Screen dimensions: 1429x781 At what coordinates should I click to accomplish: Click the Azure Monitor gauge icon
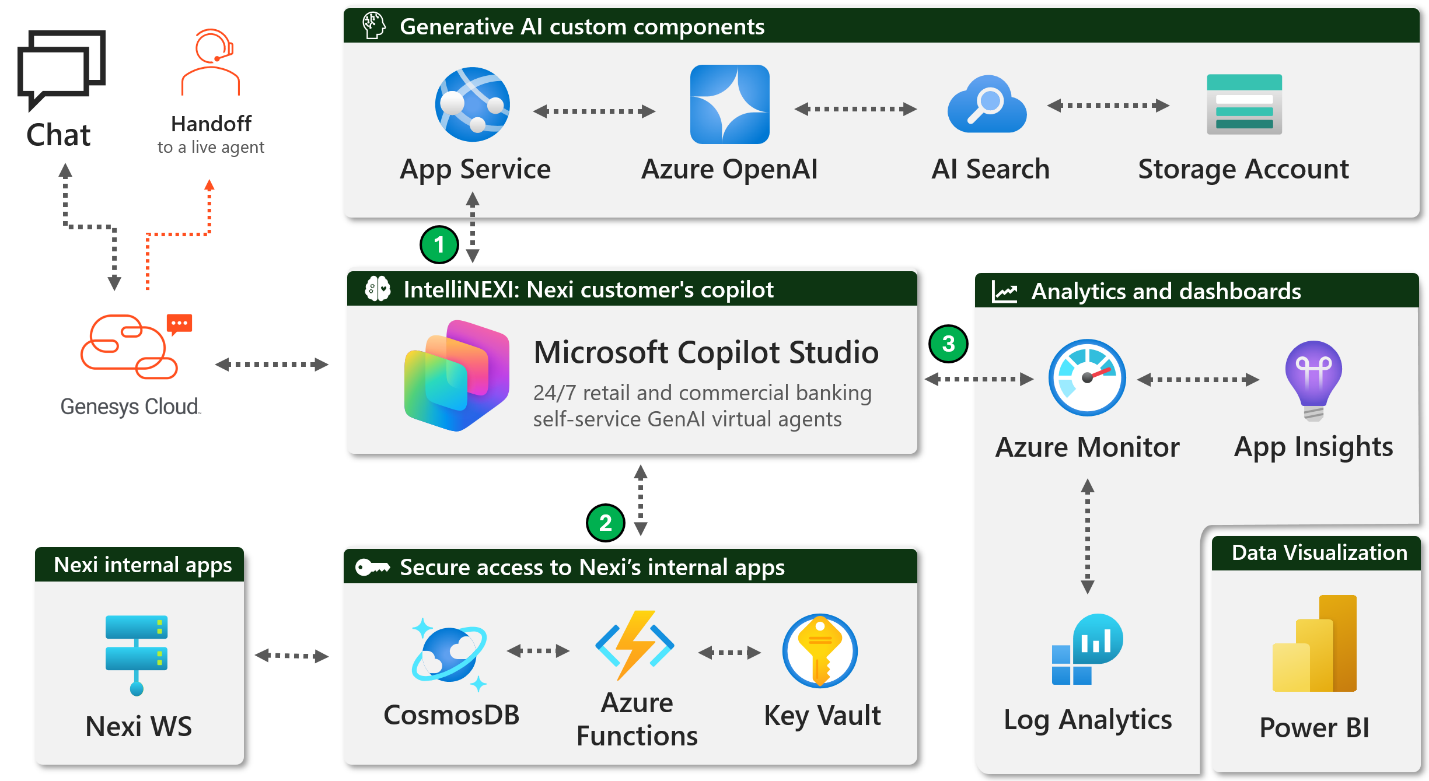coord(1087,380)
